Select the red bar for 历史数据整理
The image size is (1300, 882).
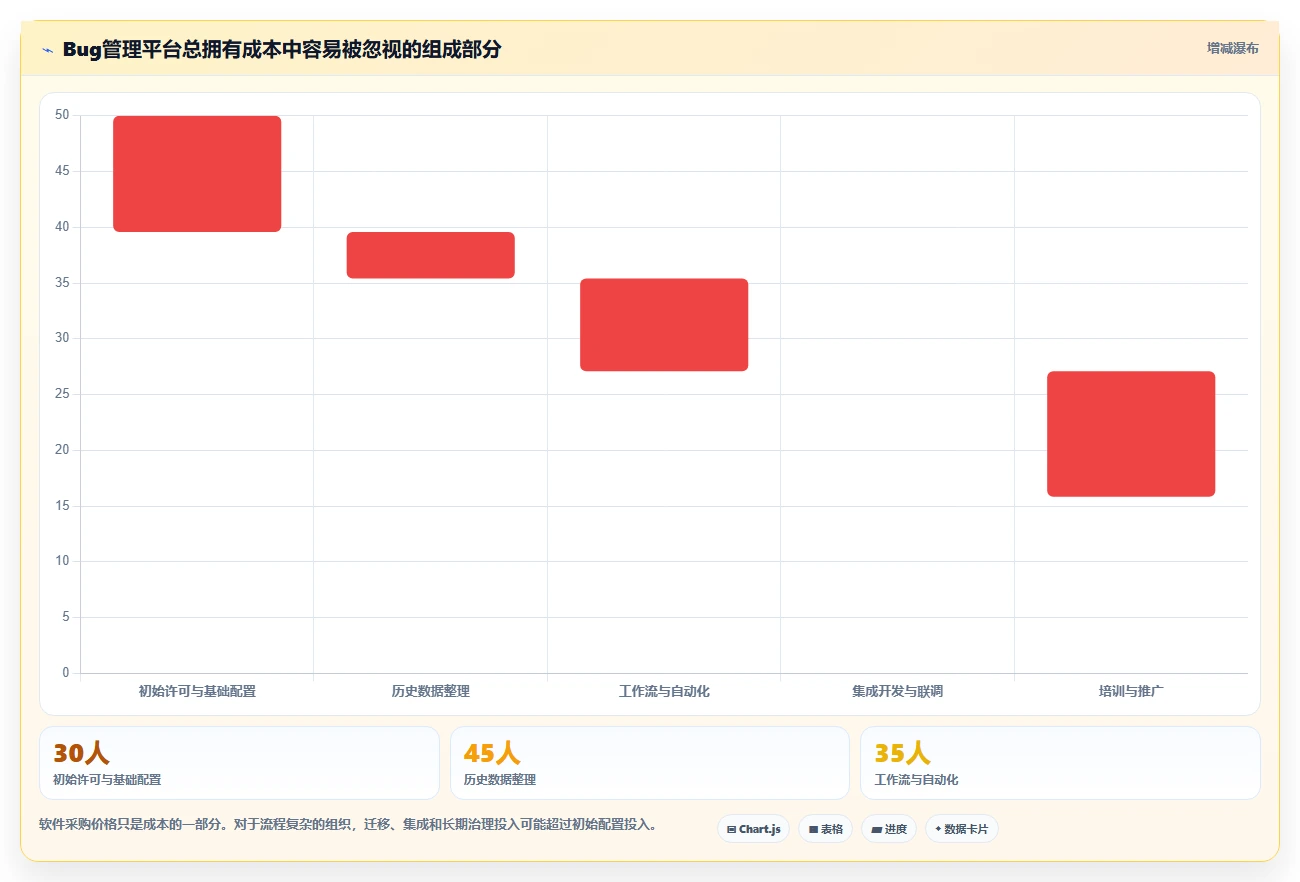point(431,255)
